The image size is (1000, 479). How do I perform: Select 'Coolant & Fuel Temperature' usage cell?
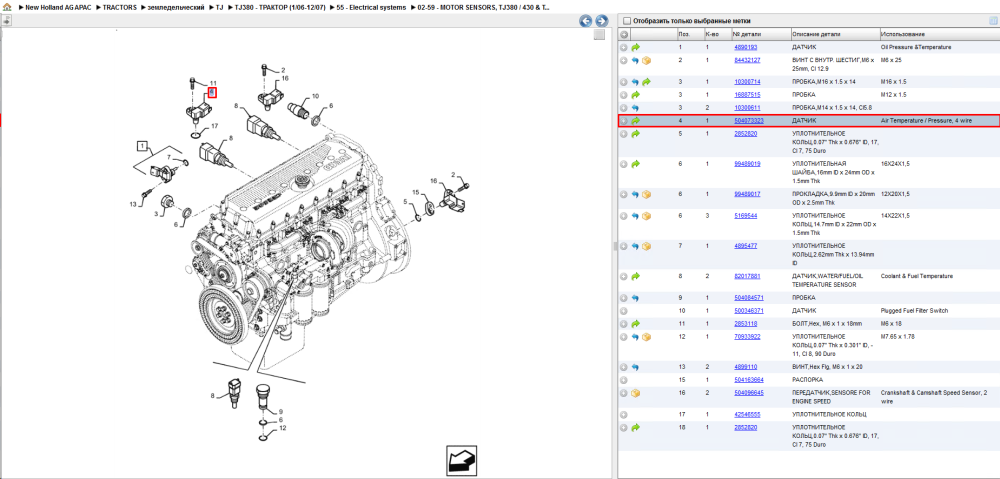click(x=916, y=277)
